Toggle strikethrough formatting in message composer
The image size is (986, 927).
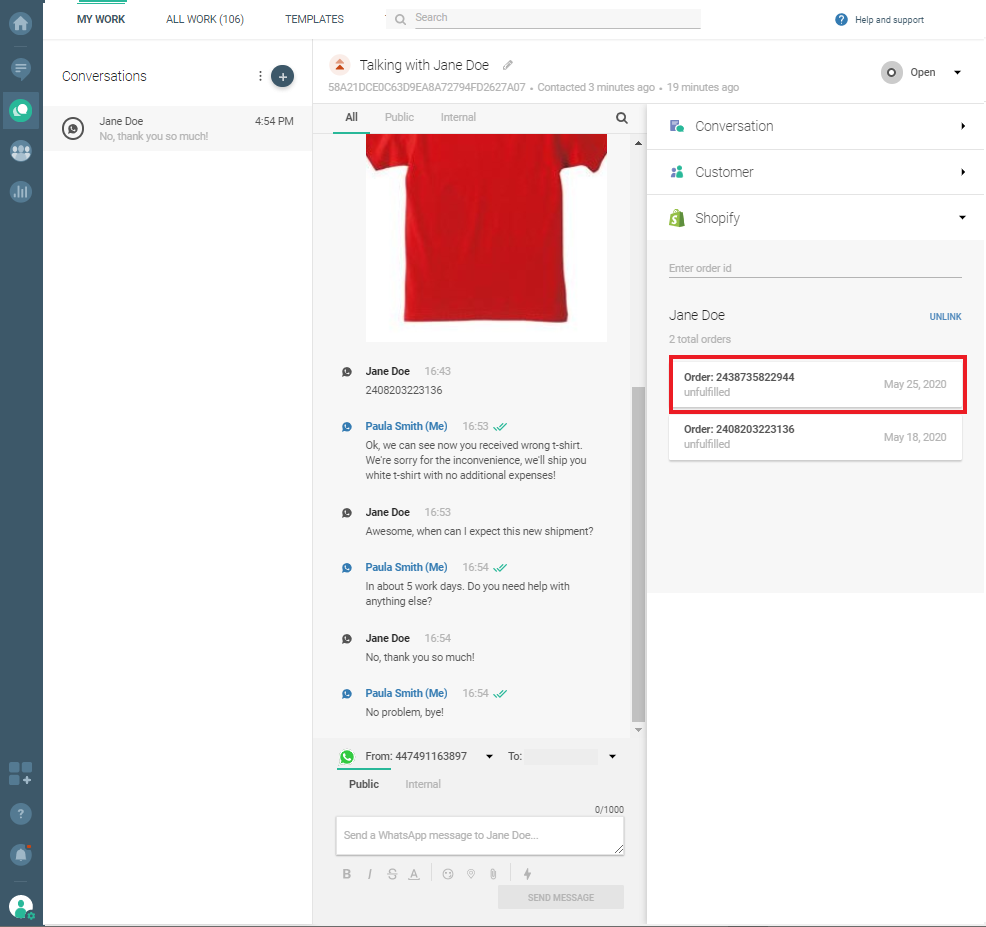[x=392, y=873]
